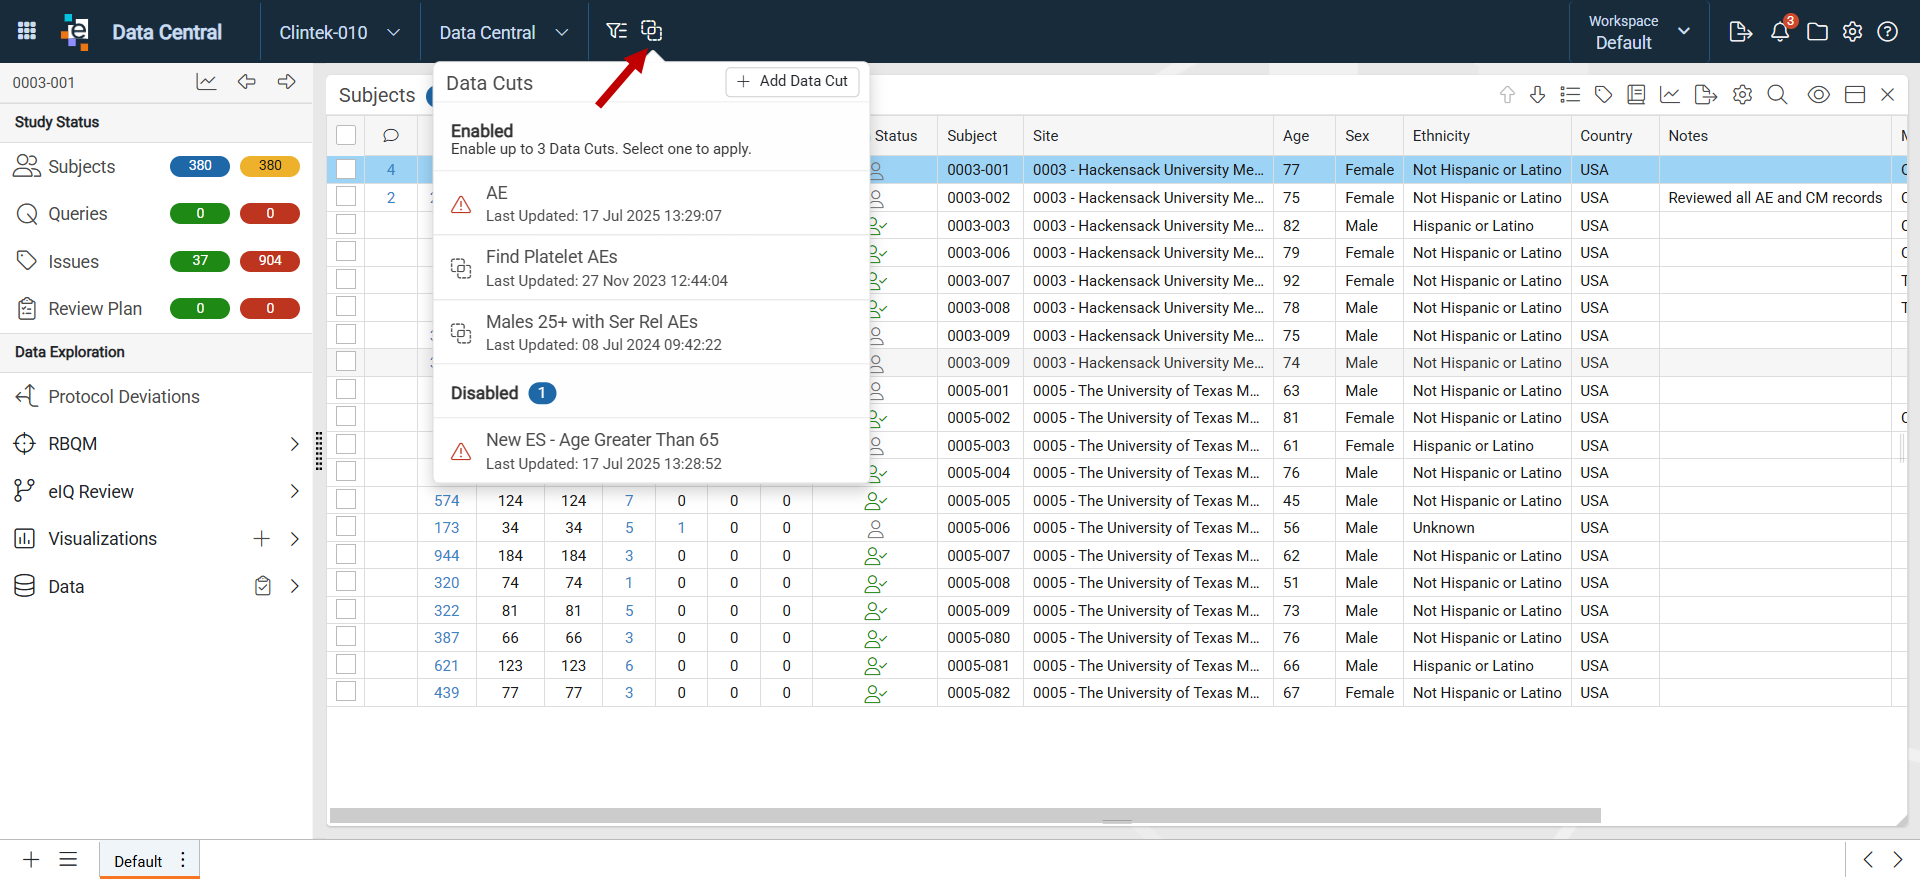Open notifications bell icon
1920x879 pixels.
coord(1780,31)
